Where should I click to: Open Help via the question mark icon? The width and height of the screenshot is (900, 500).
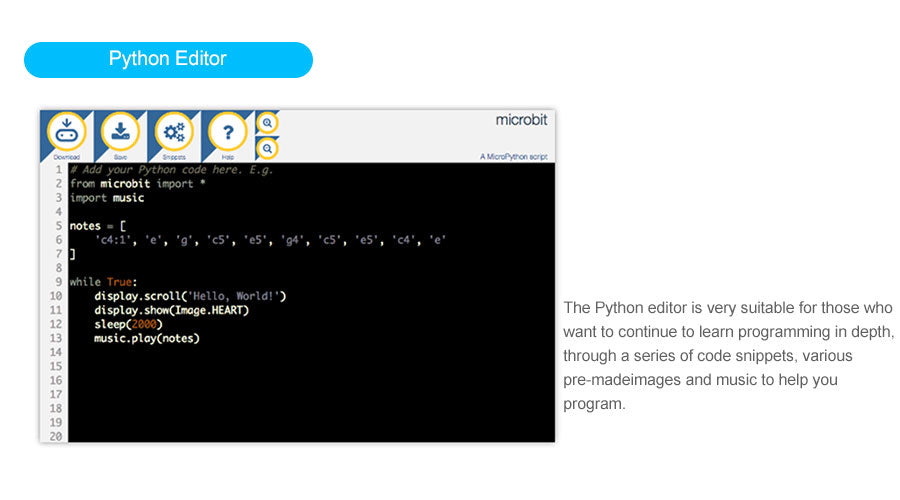point(227,132)
